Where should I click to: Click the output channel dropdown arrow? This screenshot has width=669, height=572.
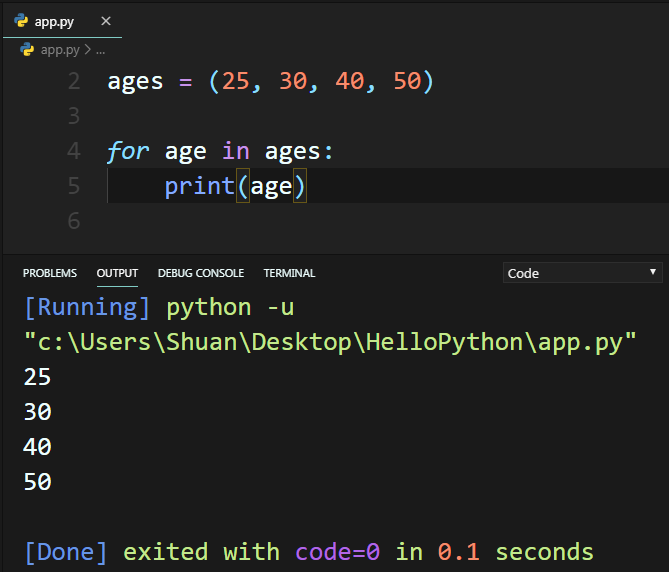652,272
